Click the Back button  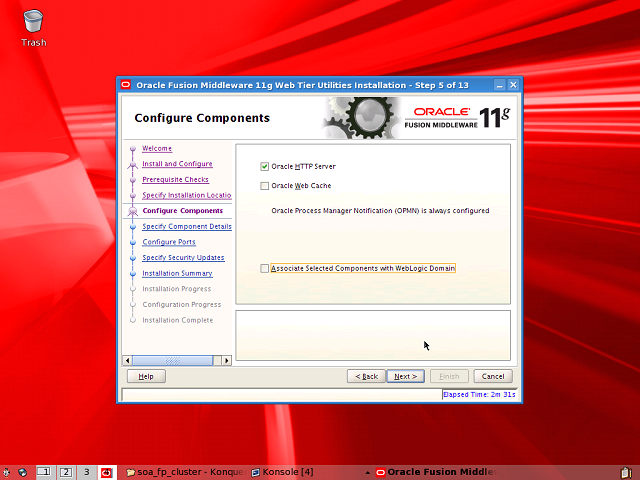click(366, 376)
